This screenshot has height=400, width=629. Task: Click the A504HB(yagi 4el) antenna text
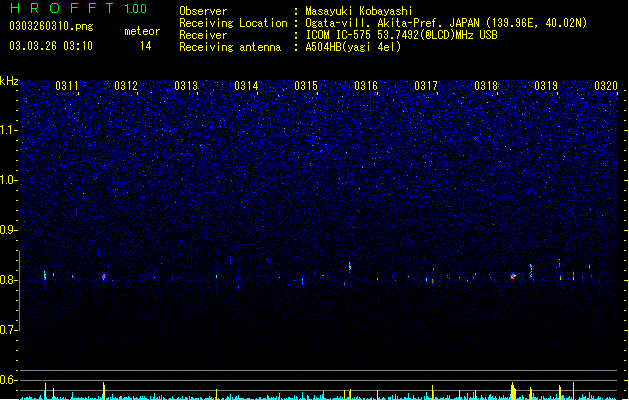[x=353, y=47]
